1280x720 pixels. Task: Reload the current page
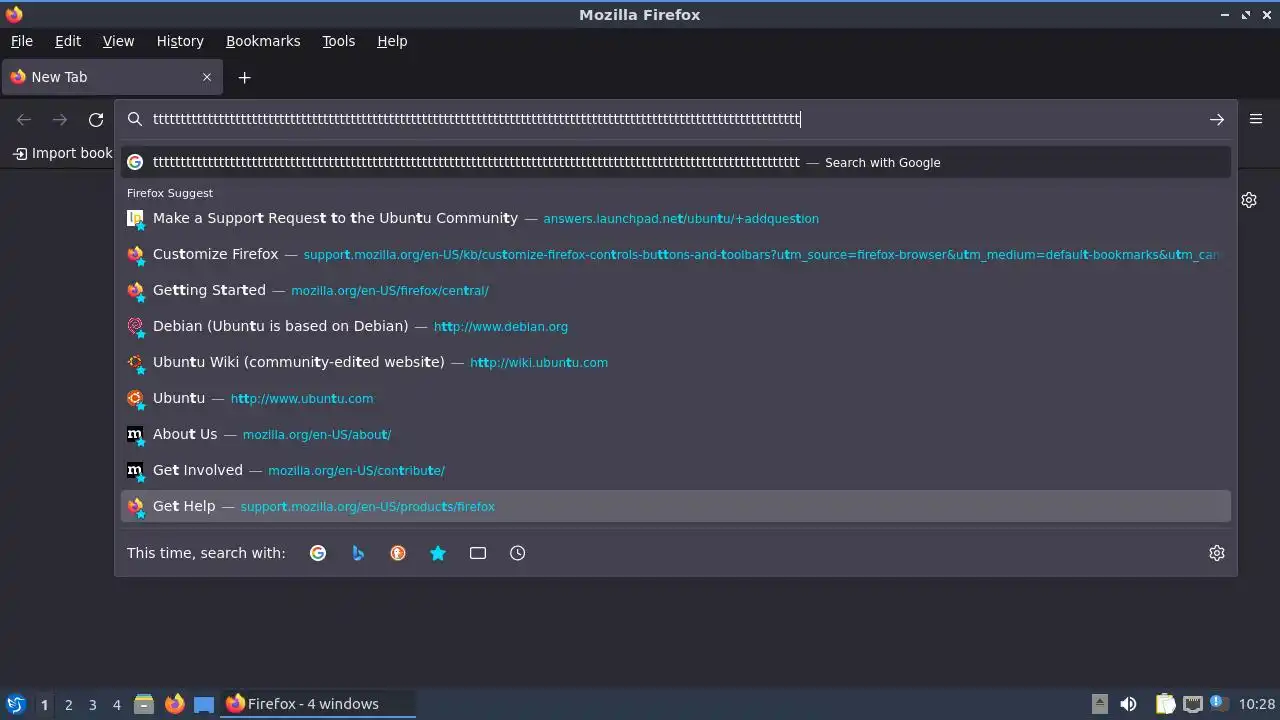tap(96, 119)
